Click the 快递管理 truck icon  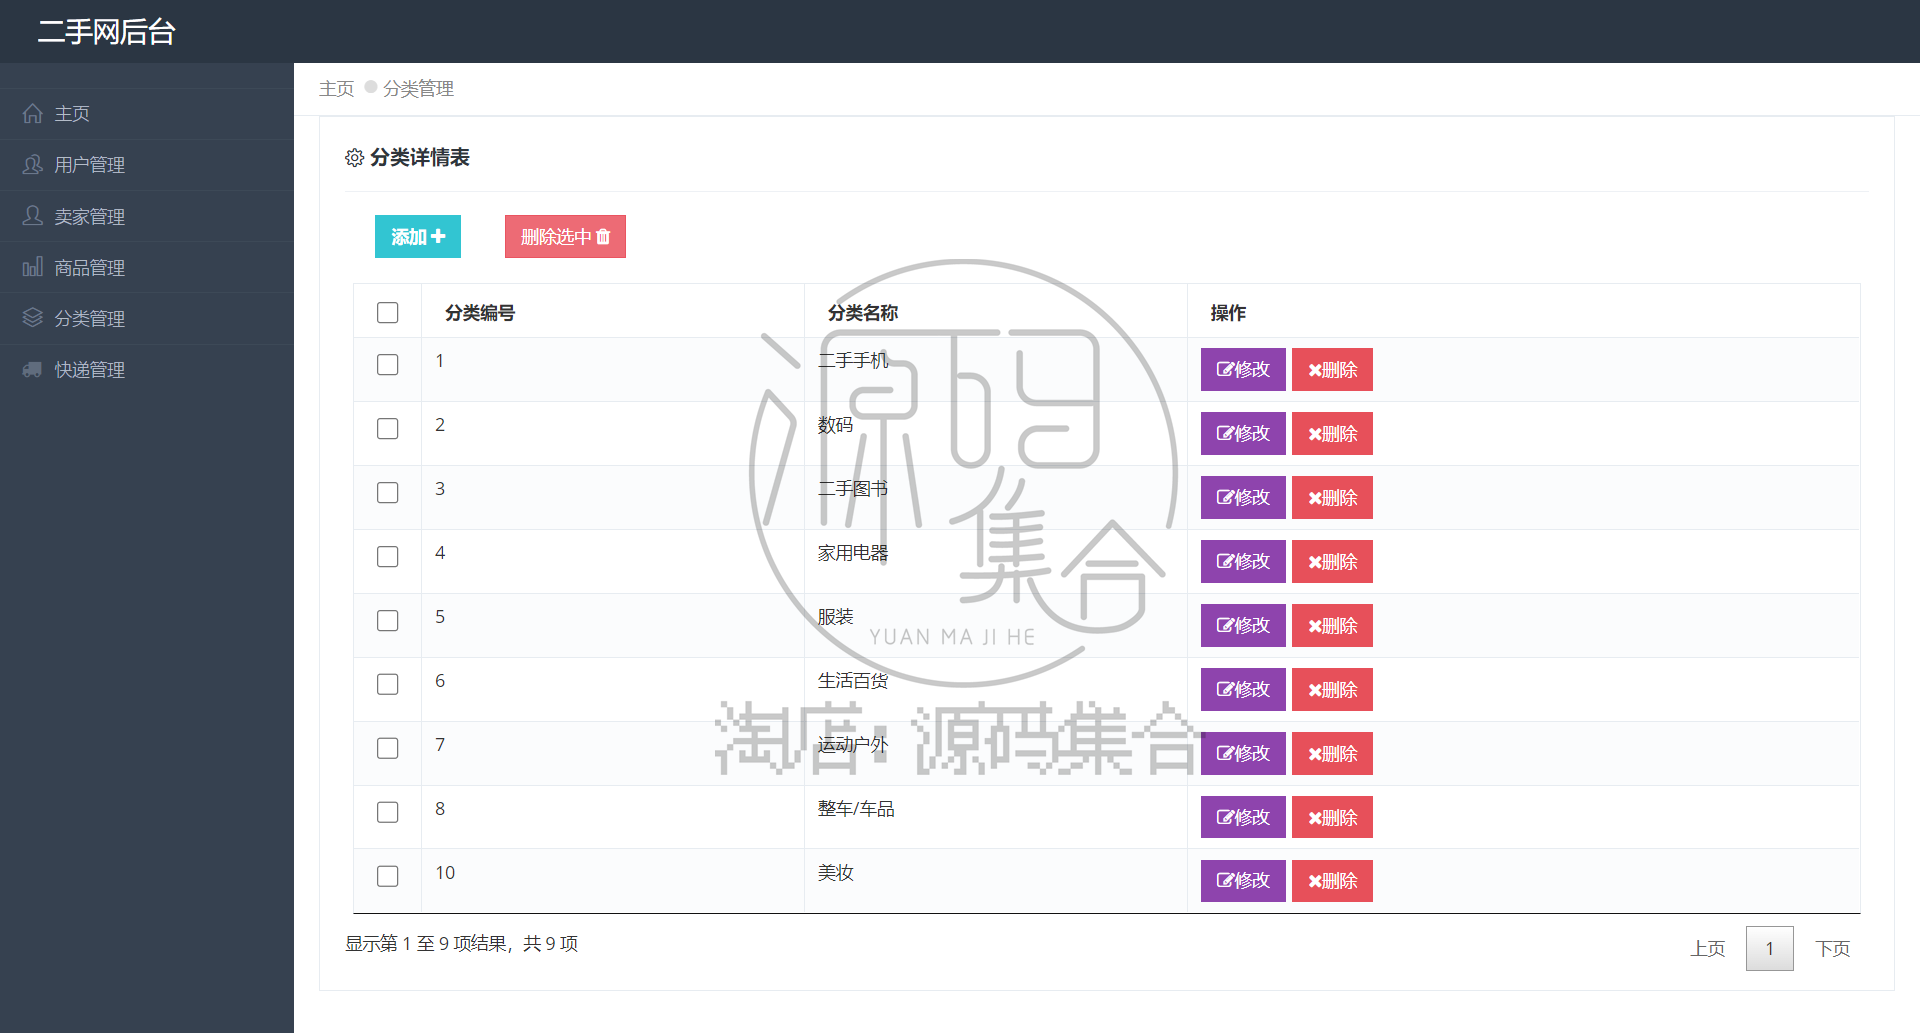coord(33,369)
